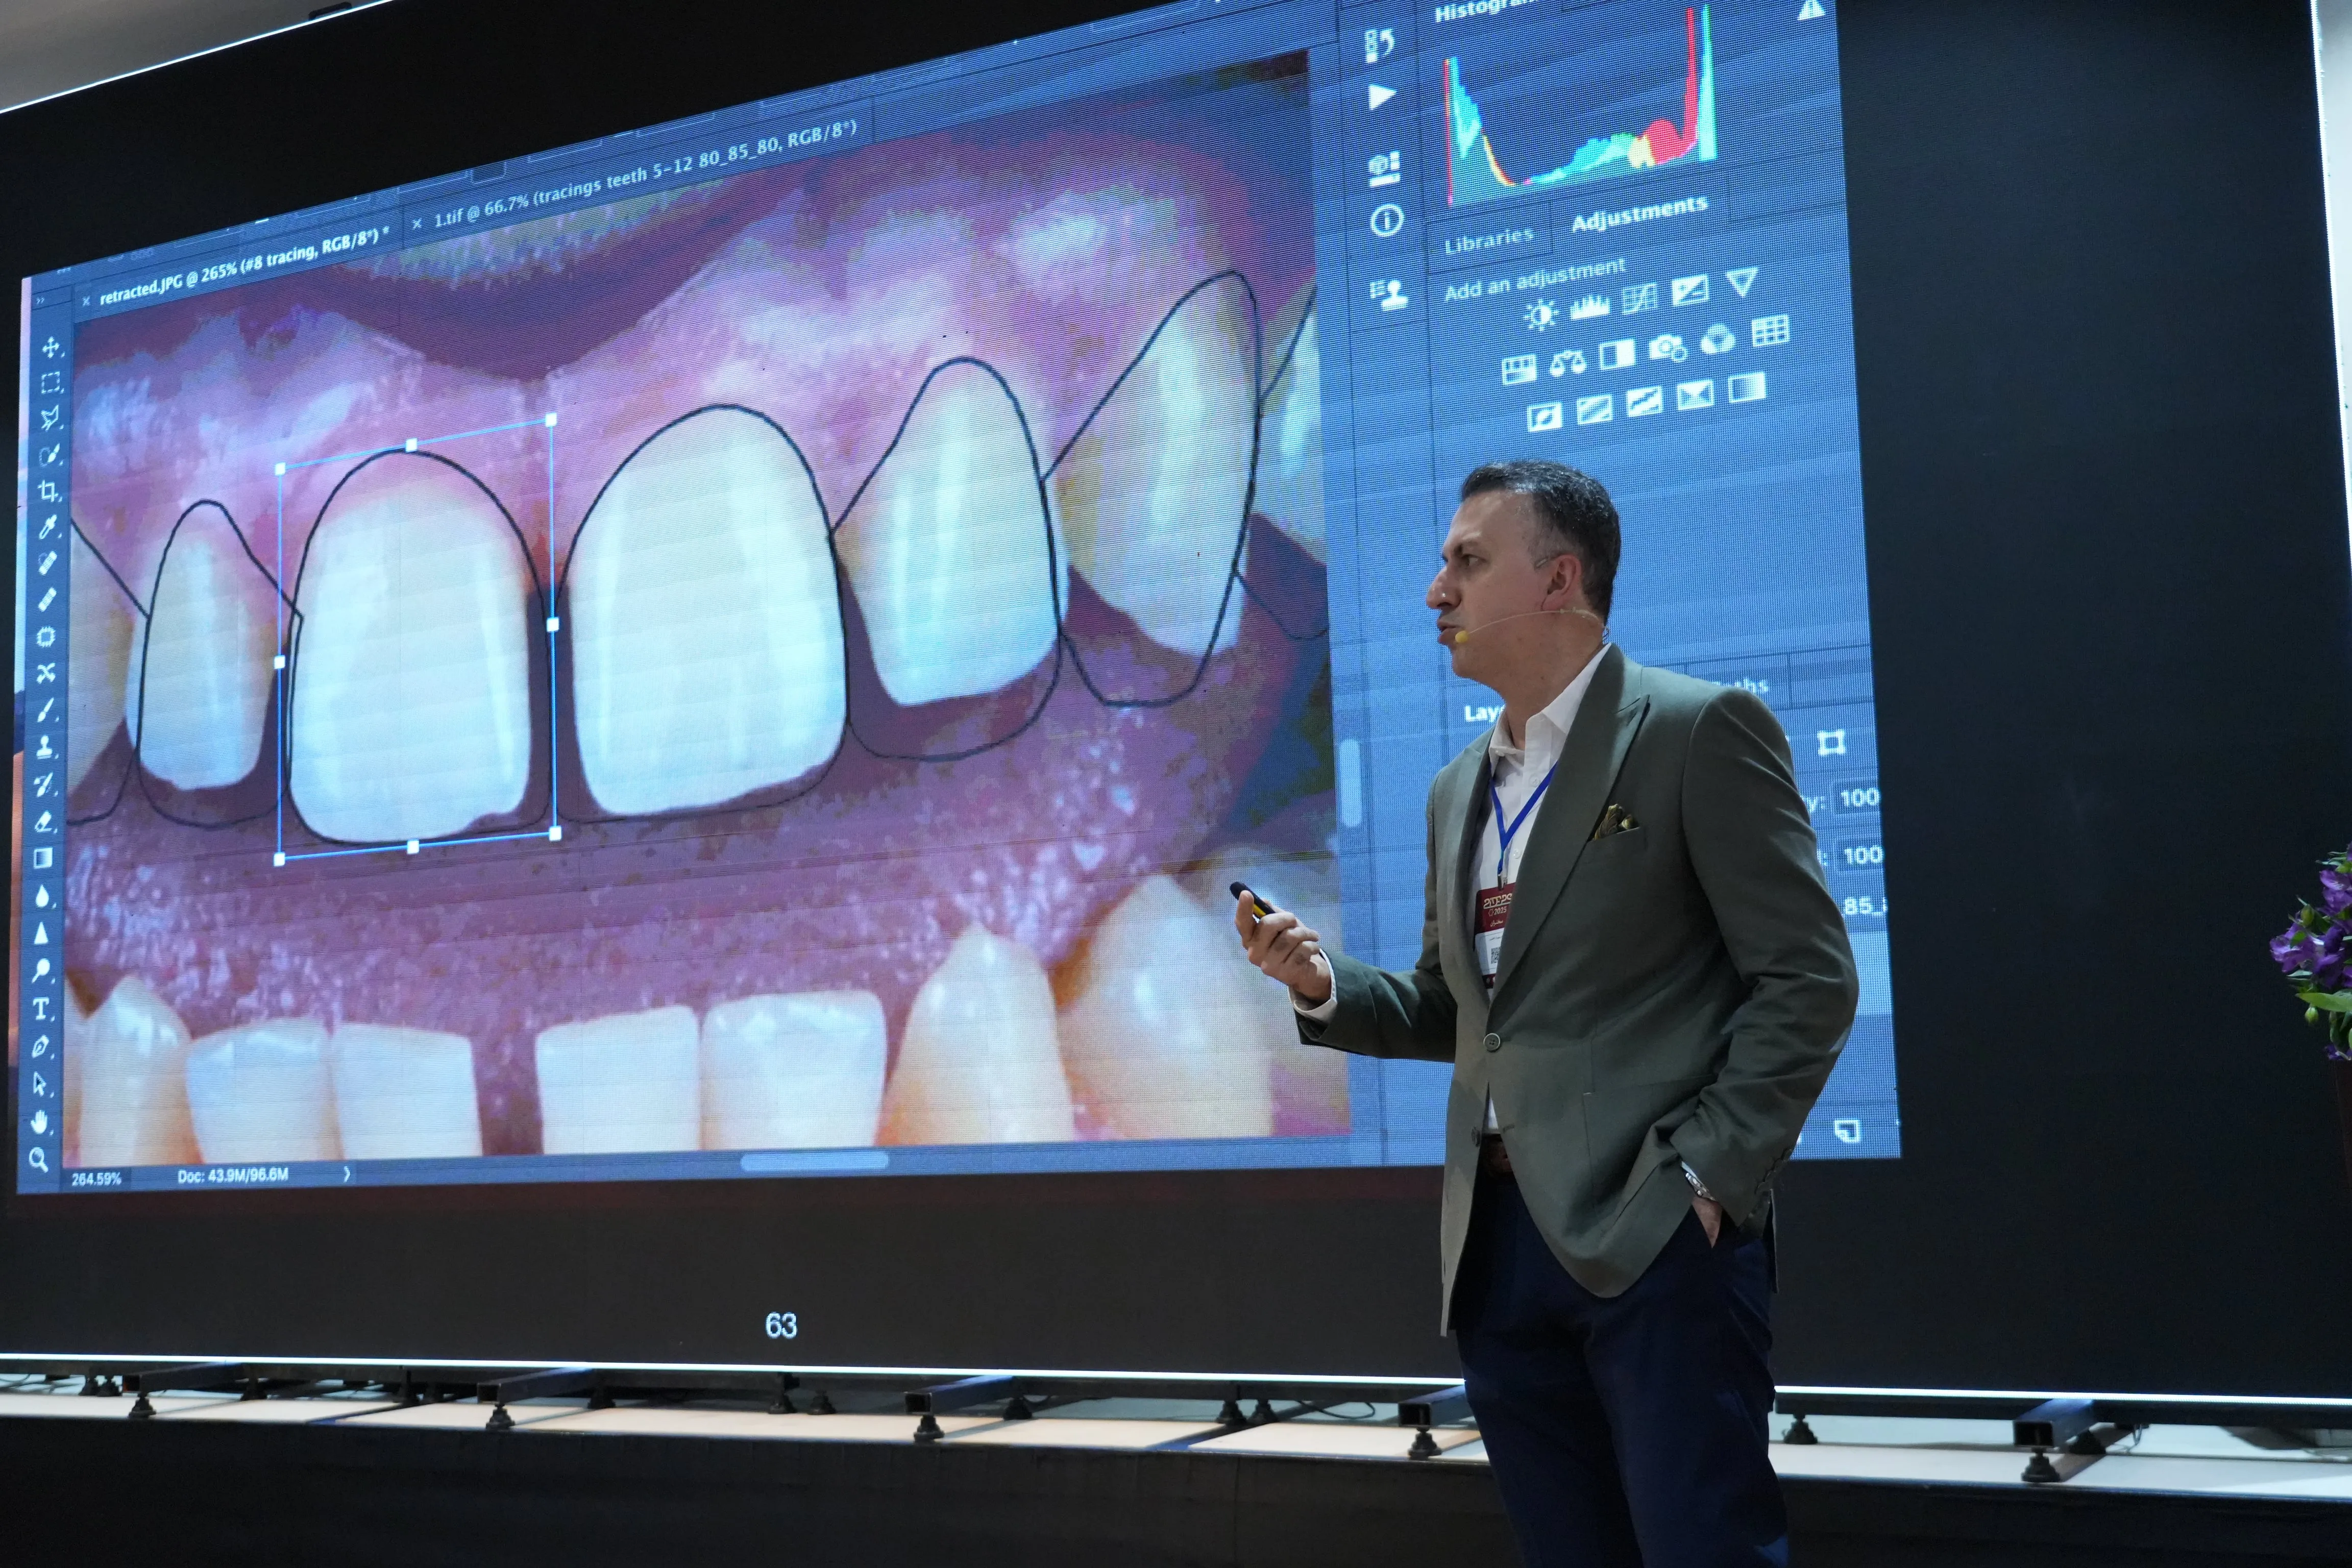Select the Clone Stamp tool
The height and width of the screenshot is (1568, 2352).
tap(45, 746)
